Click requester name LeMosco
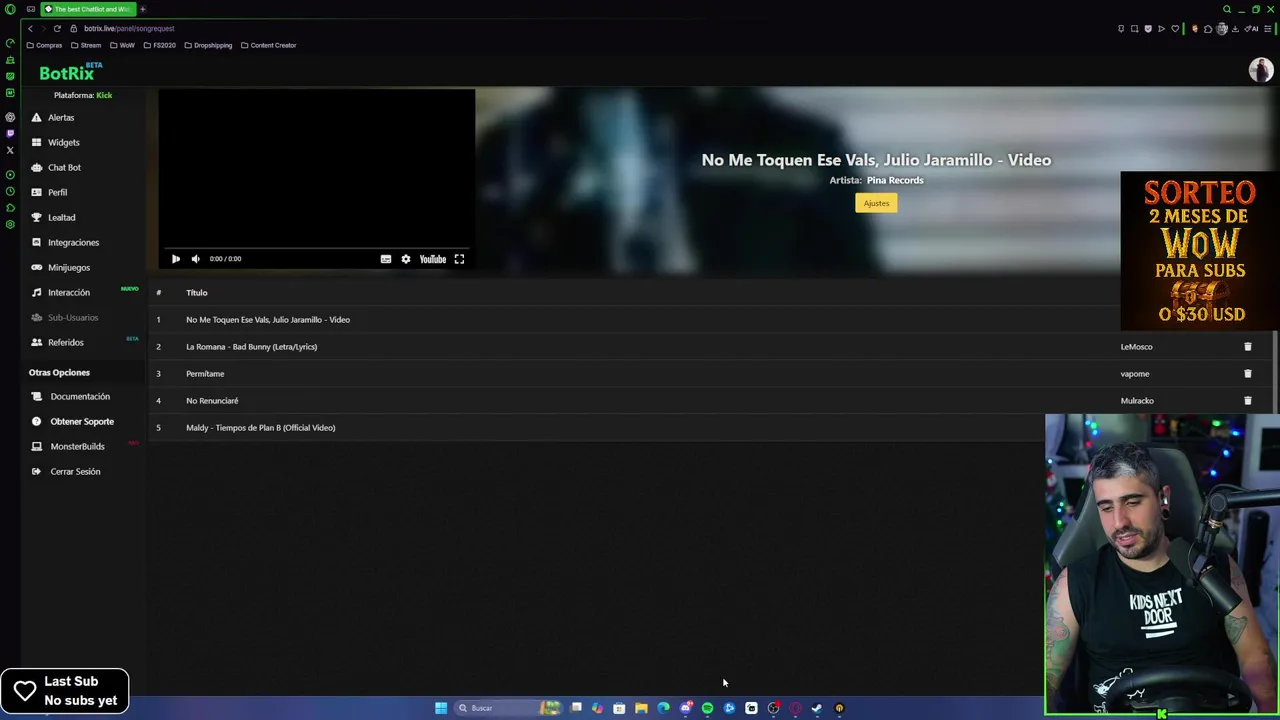 tap(1136, 347)
